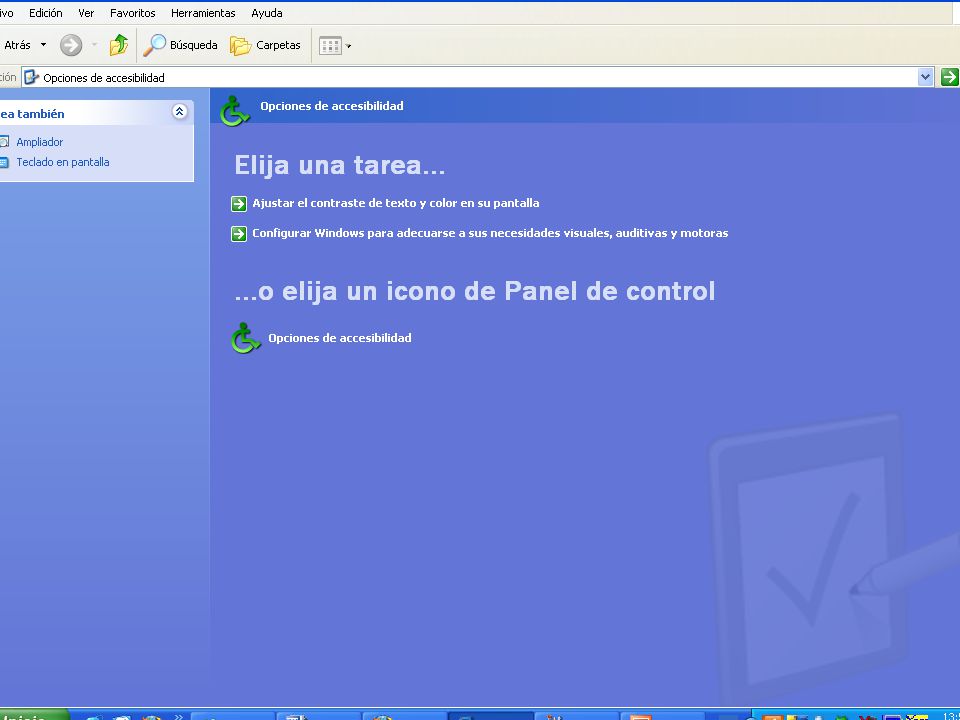The image size is (960, 720).
Task: Expand the Atrás history dropdown arrow
Action: click(x=43, y=45)
